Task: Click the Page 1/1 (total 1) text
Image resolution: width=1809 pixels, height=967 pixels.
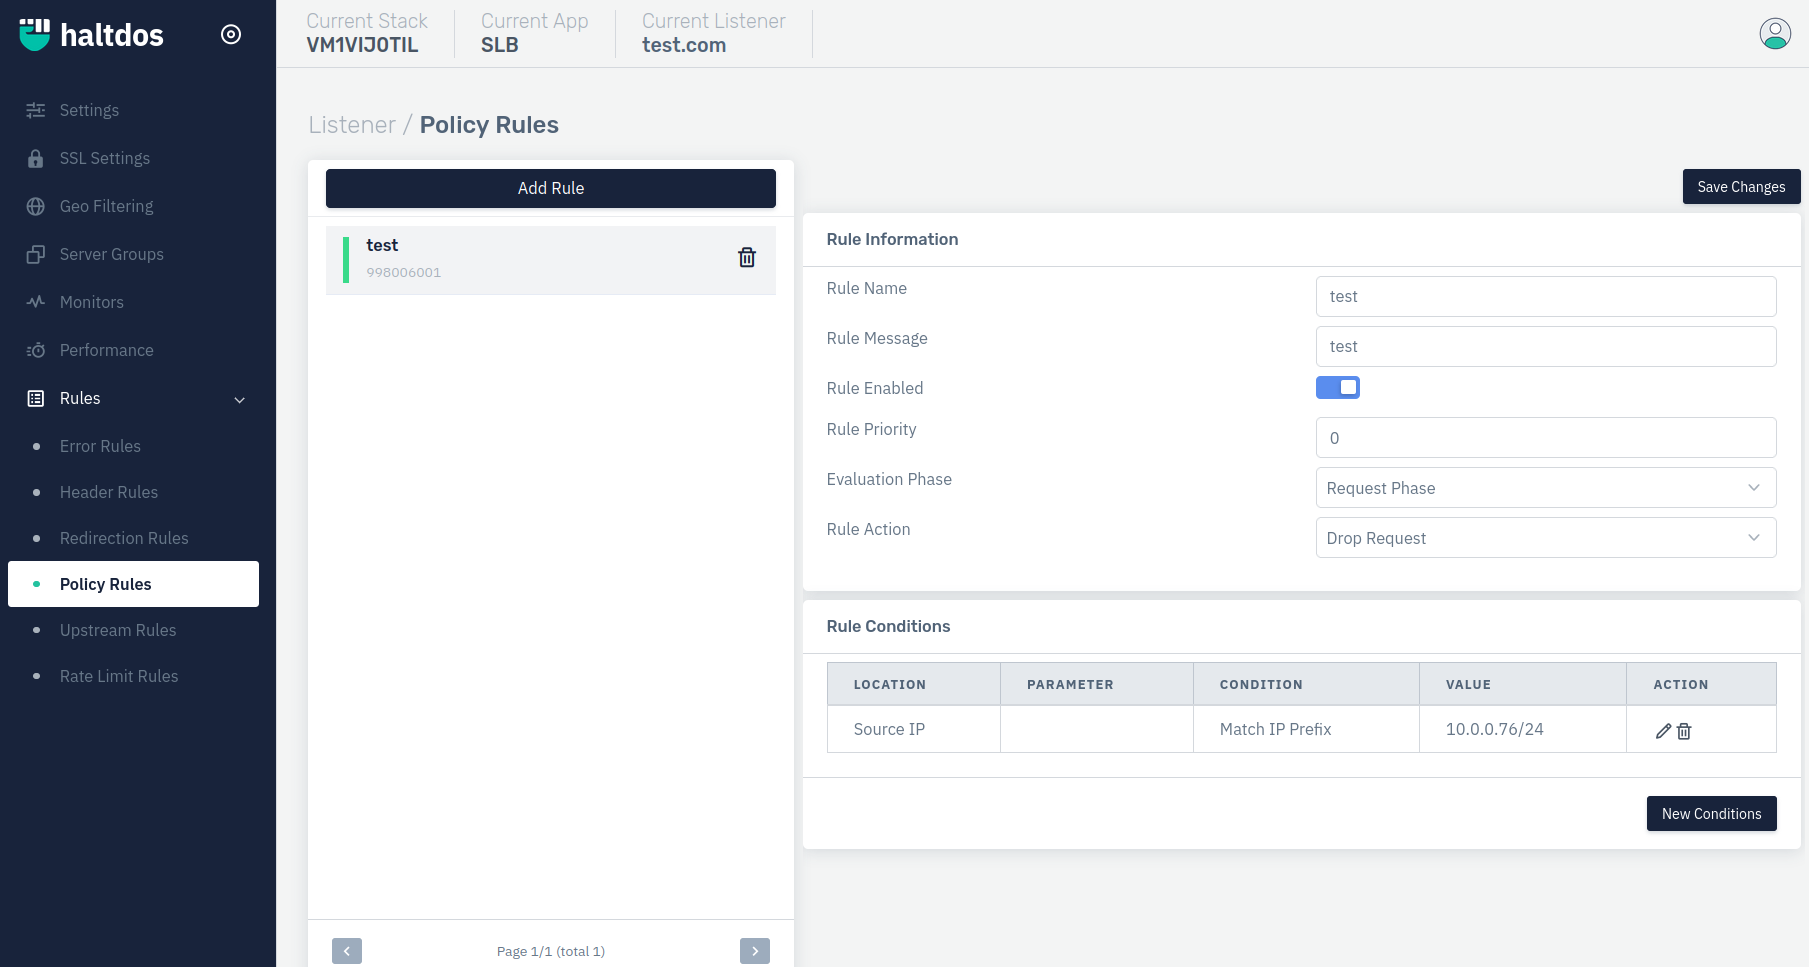Action: pos(551,951)
